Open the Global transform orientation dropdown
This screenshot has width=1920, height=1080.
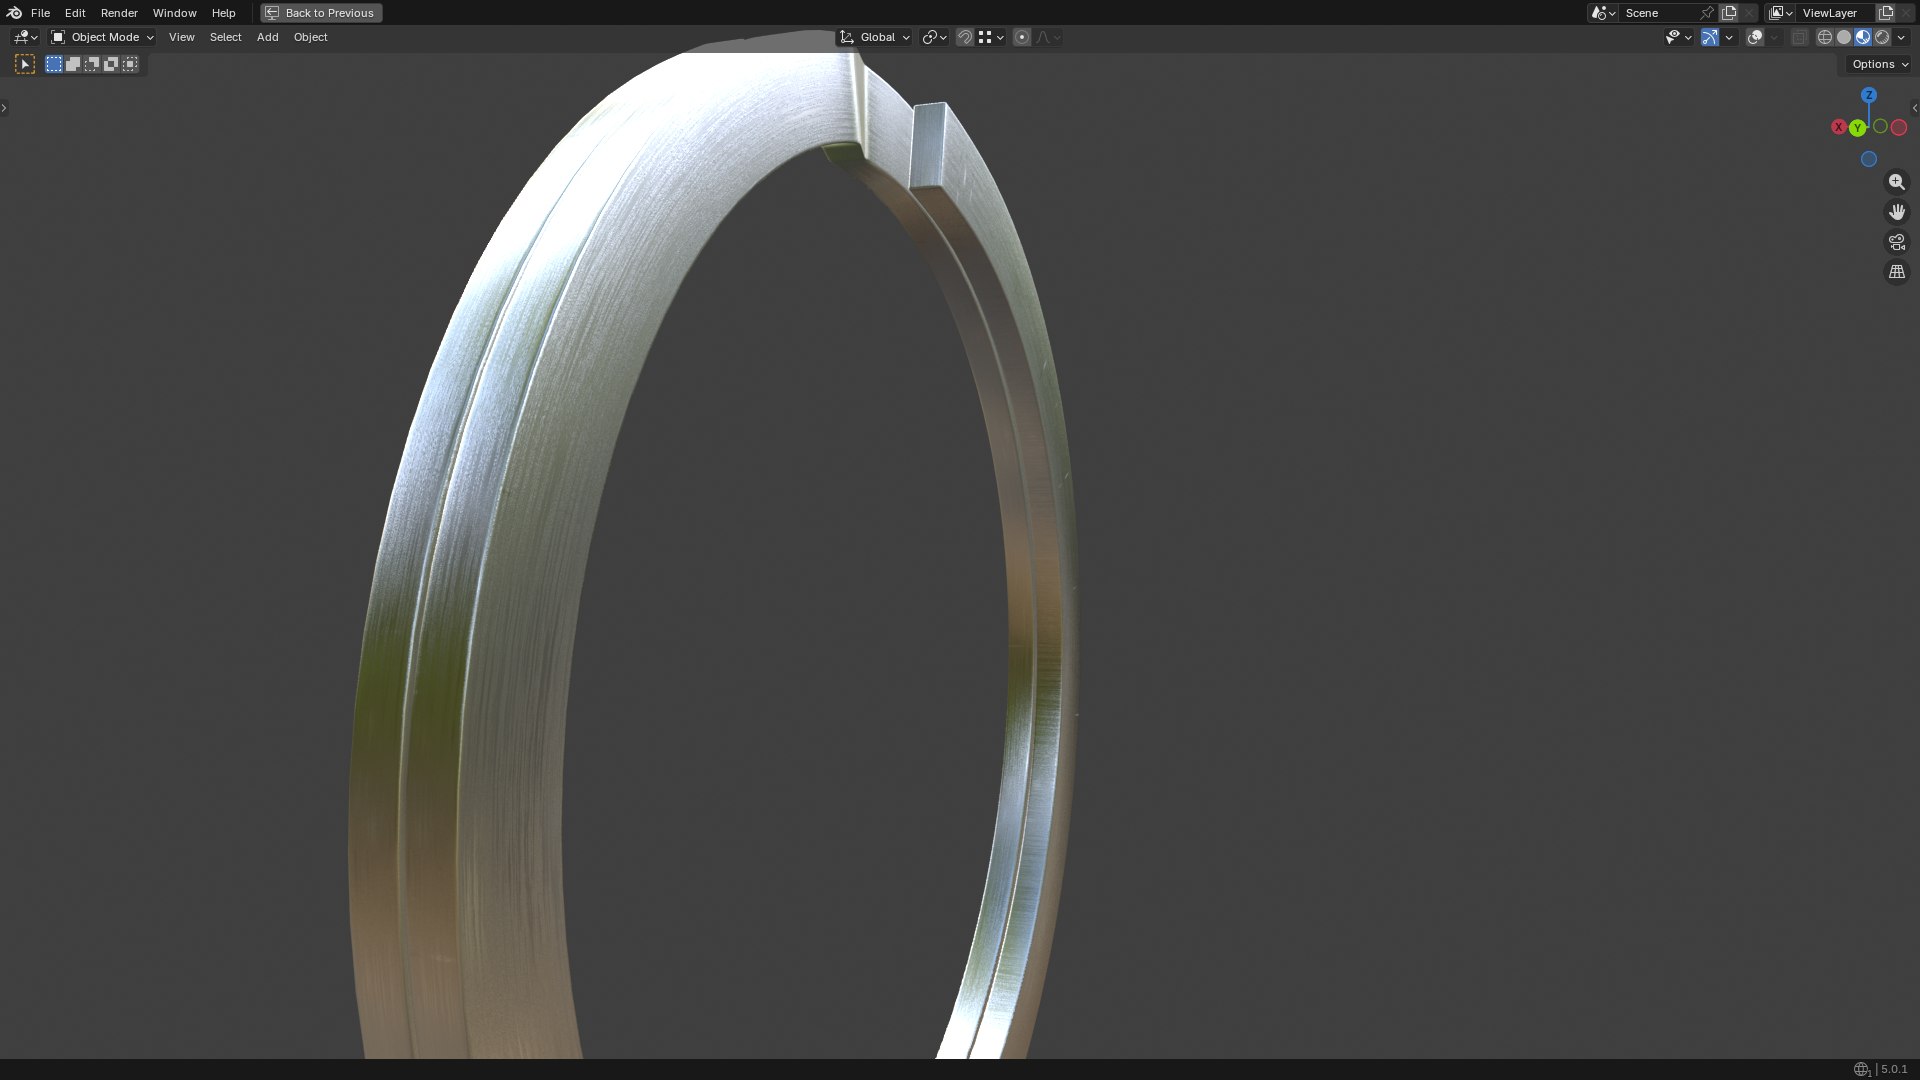pyautogui.click(x=874, y=37)
